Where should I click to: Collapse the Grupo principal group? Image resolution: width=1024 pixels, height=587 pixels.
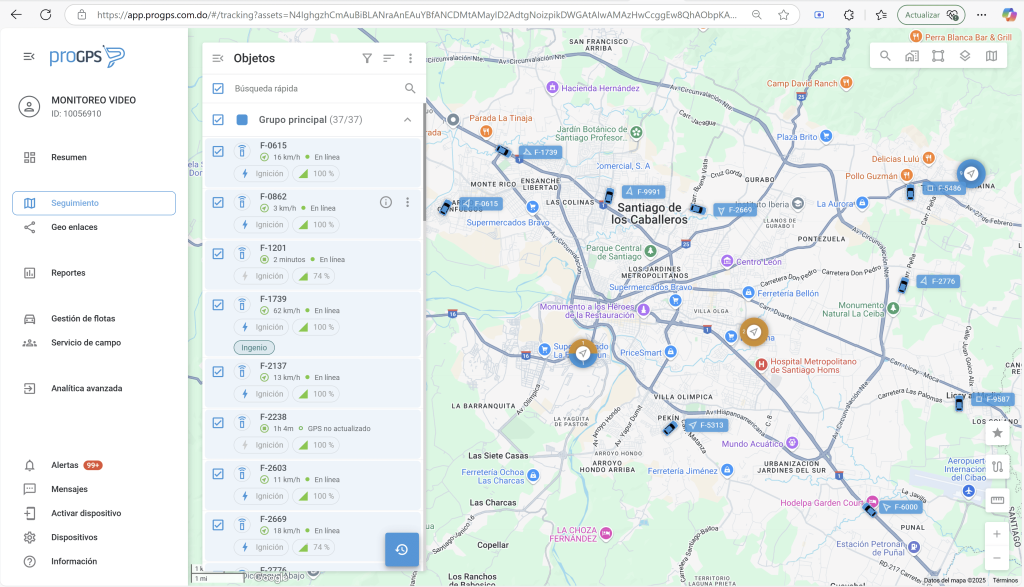tap(408, 119)
